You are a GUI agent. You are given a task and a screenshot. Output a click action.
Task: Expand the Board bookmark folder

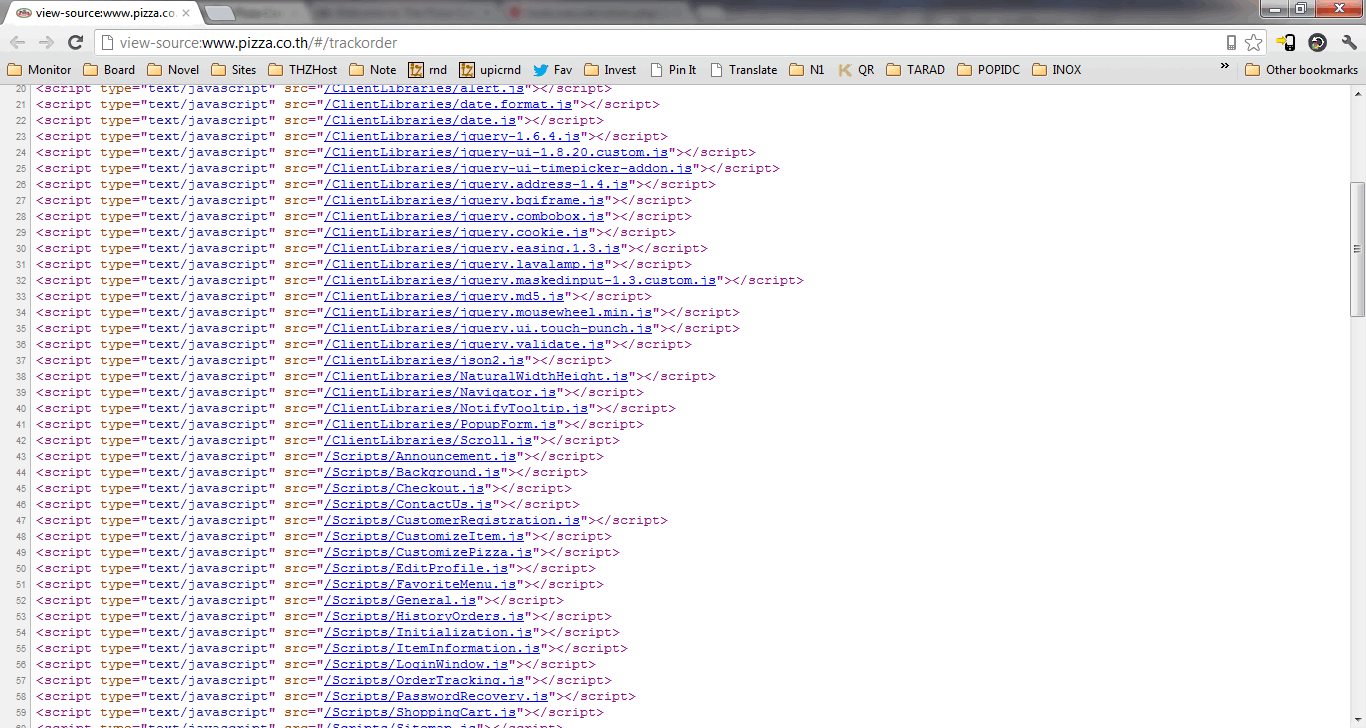[109, 70]
